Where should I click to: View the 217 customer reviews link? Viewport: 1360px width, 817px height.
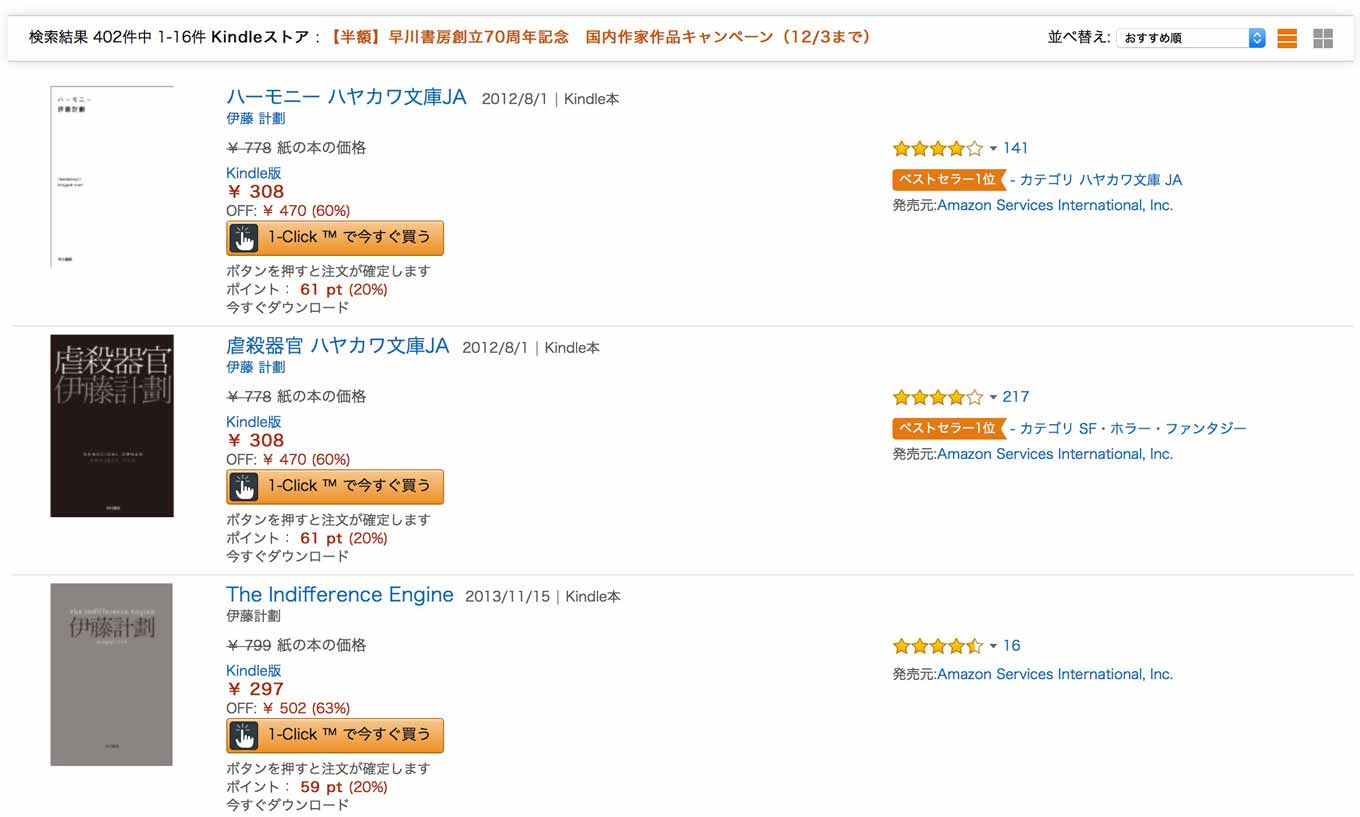click(x=1016, y=397)
